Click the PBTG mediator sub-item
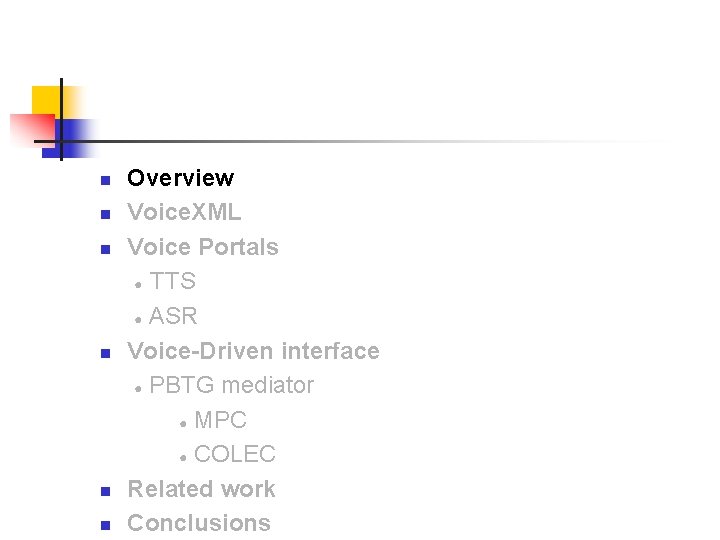The width and height of the screenshot is (720, 540). pos(231,385)
